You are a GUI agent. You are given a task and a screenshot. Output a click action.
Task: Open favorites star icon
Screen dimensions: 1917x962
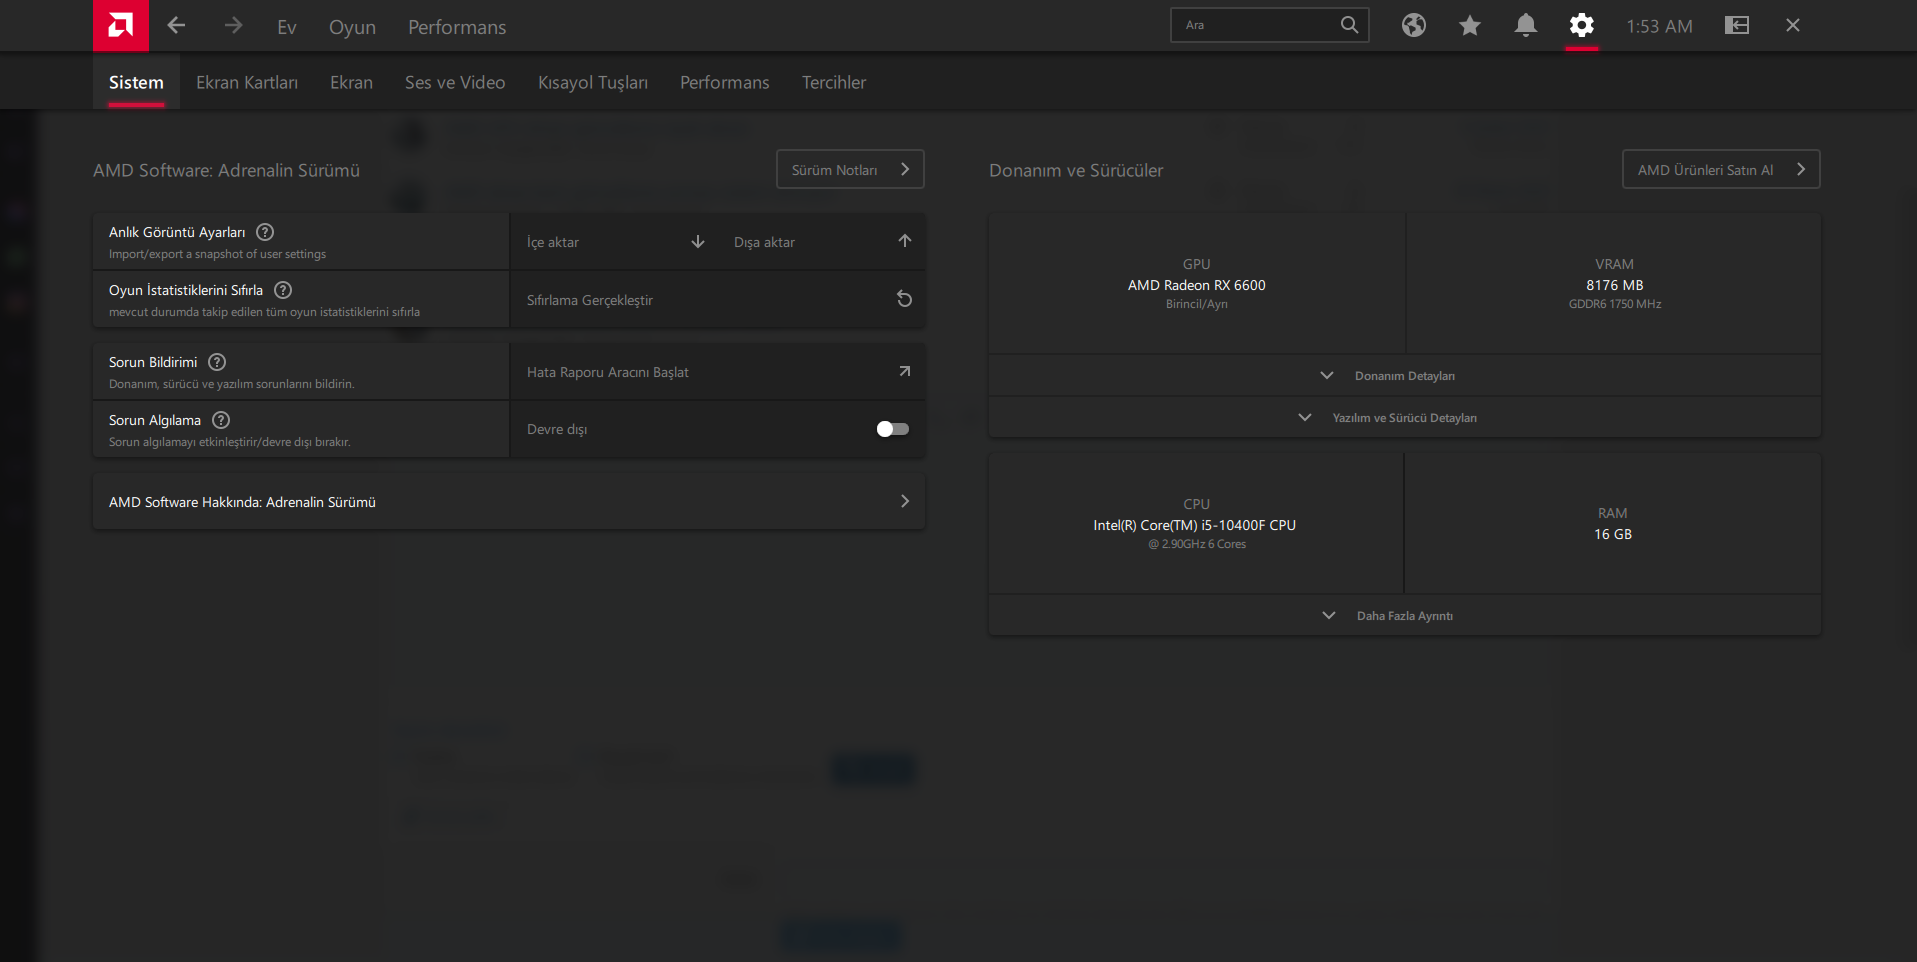[x=1469, y=25]
